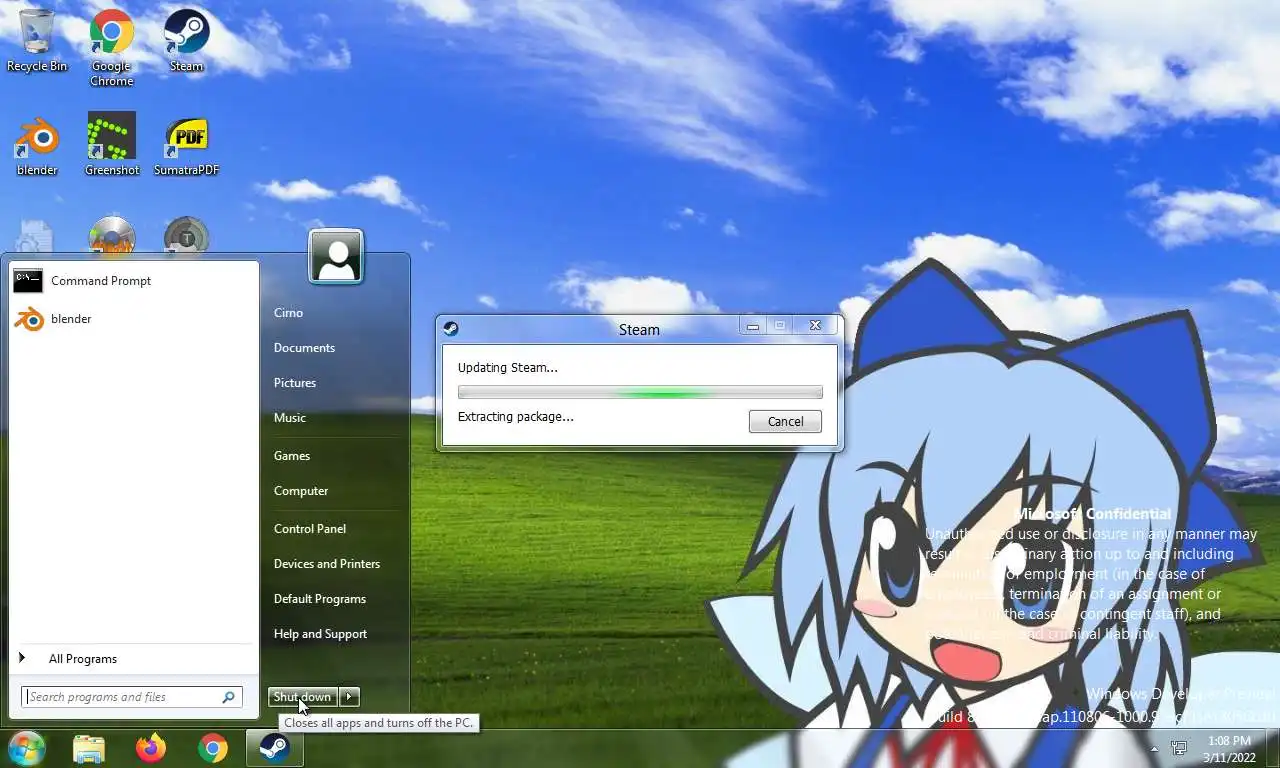Show hidden icons in the system tray
This screenshot has width=1280, height=768.
[x=1155, y=748]
